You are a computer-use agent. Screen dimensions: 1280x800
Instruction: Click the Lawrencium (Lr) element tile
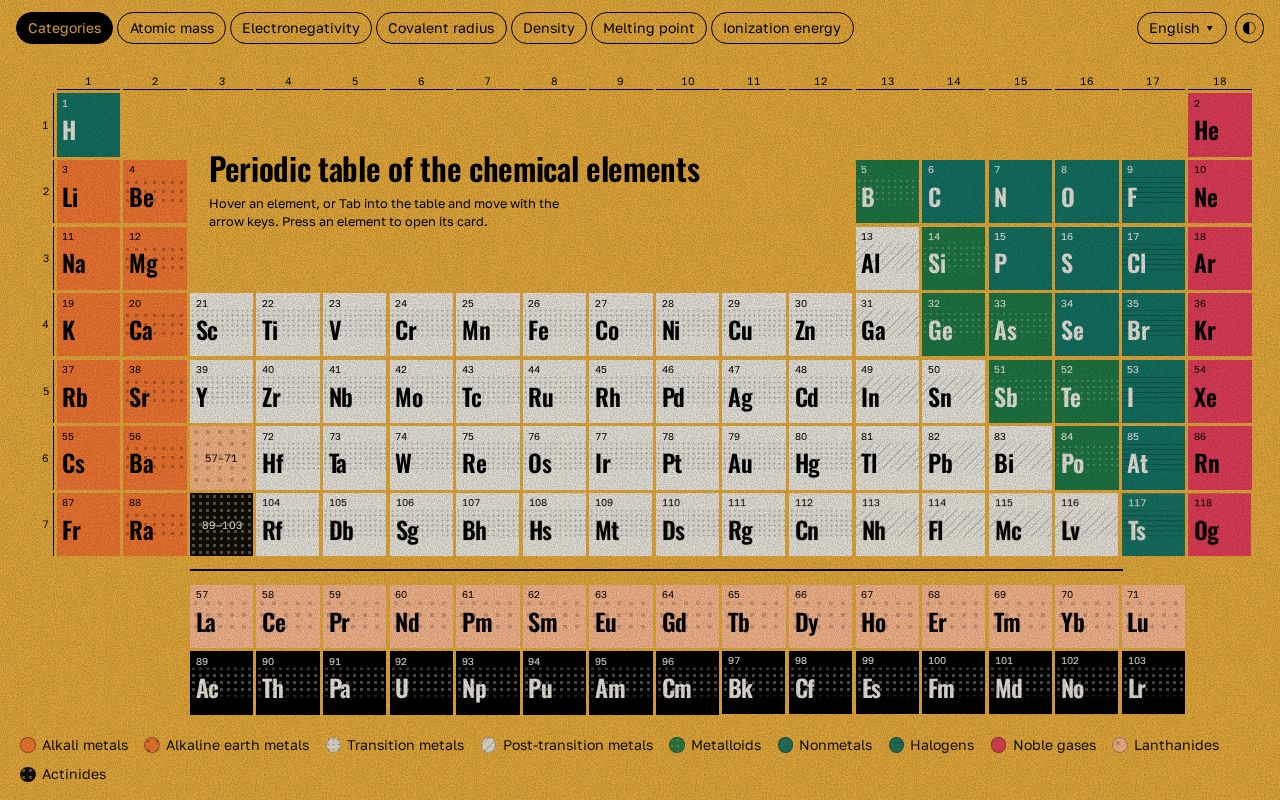coord(1153,683)
